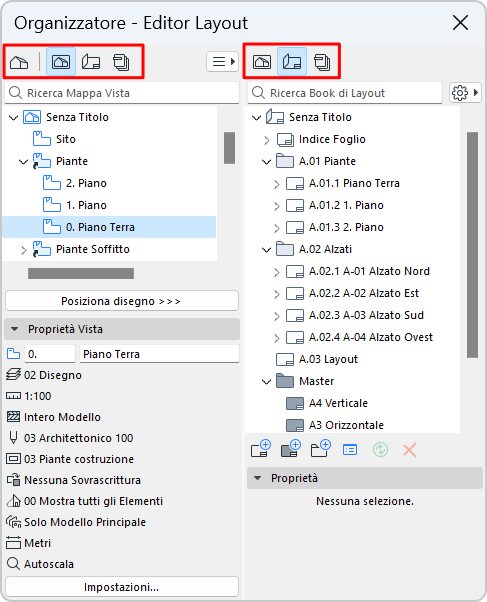This screenshot has width=487, height=602.
Task: Show Layout Book in left pane toolbar
Action: pos(91,62)
